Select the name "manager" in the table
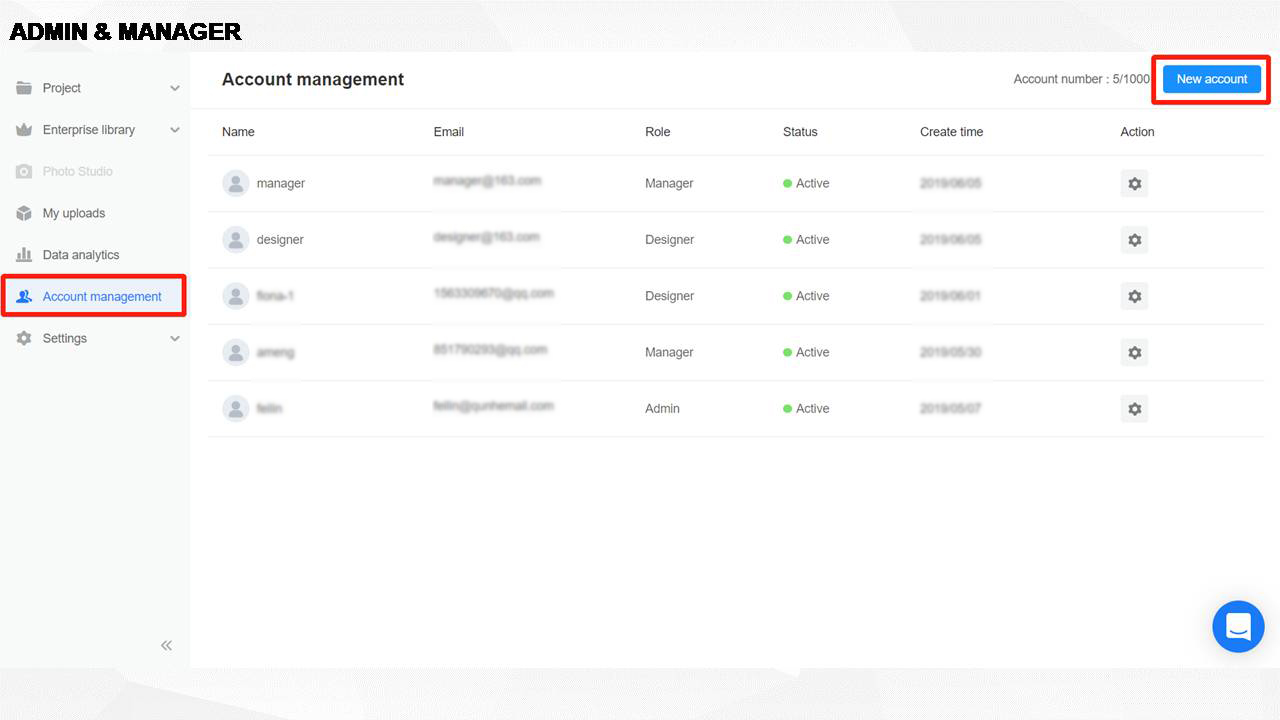This screenshot has height=720, width=1280. (281, 184)
